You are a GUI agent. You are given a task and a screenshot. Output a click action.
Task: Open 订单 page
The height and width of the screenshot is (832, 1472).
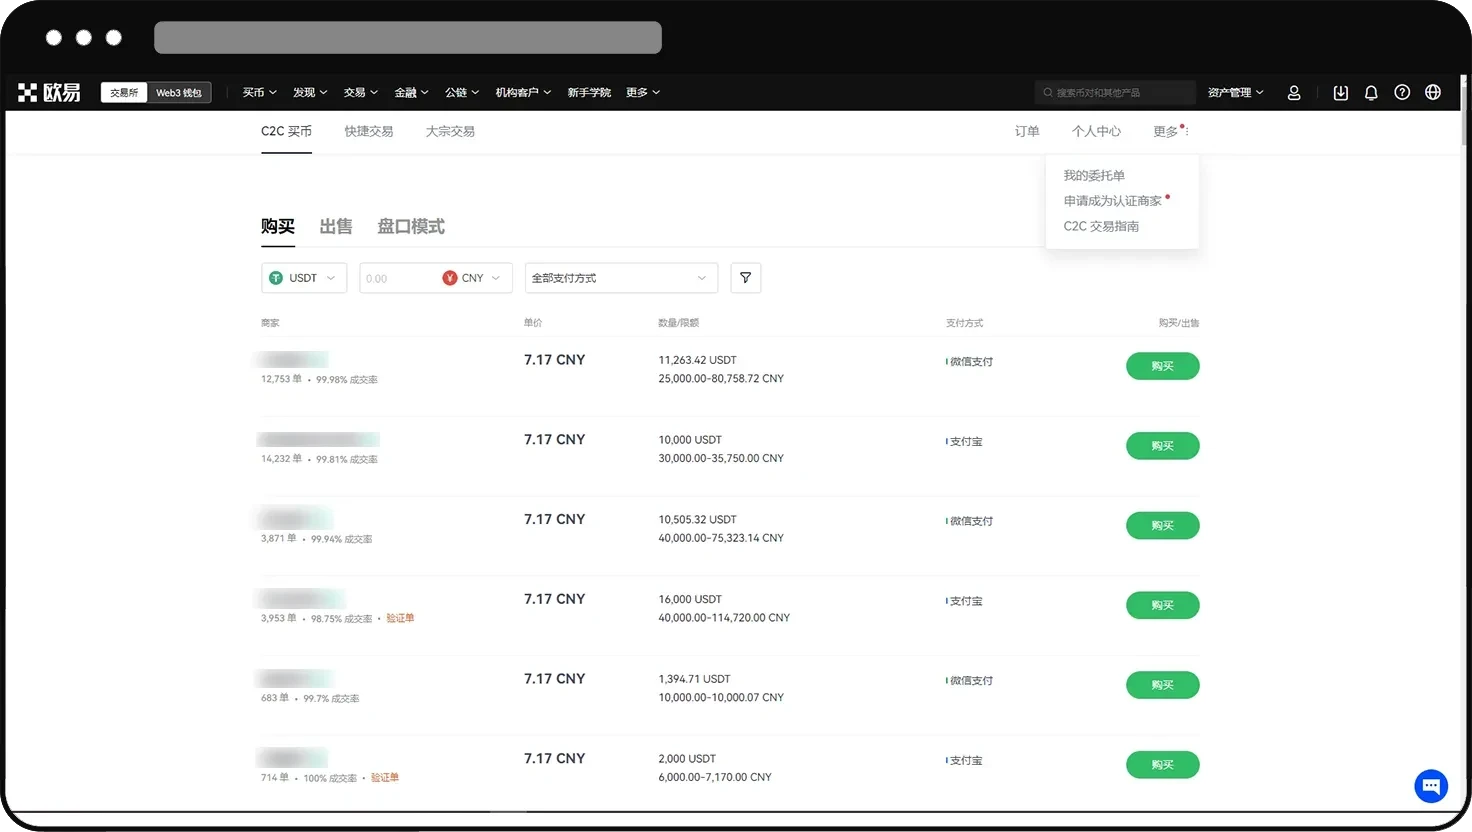tap(1027, 131)
